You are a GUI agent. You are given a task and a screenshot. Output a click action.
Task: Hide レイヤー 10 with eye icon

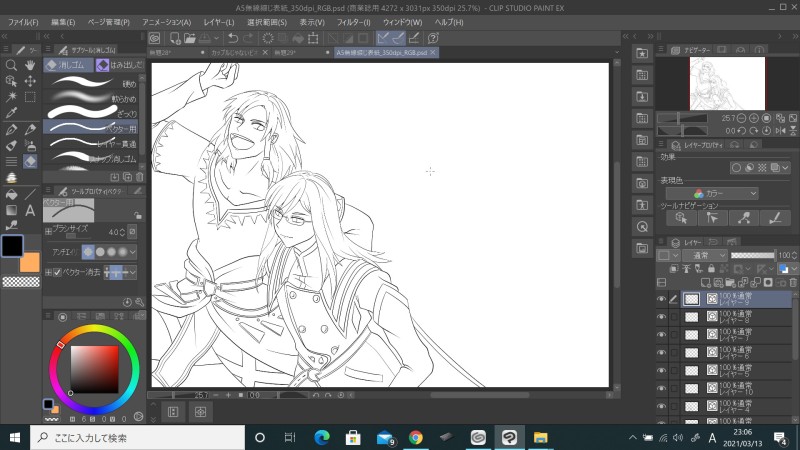tap(661, 388)
